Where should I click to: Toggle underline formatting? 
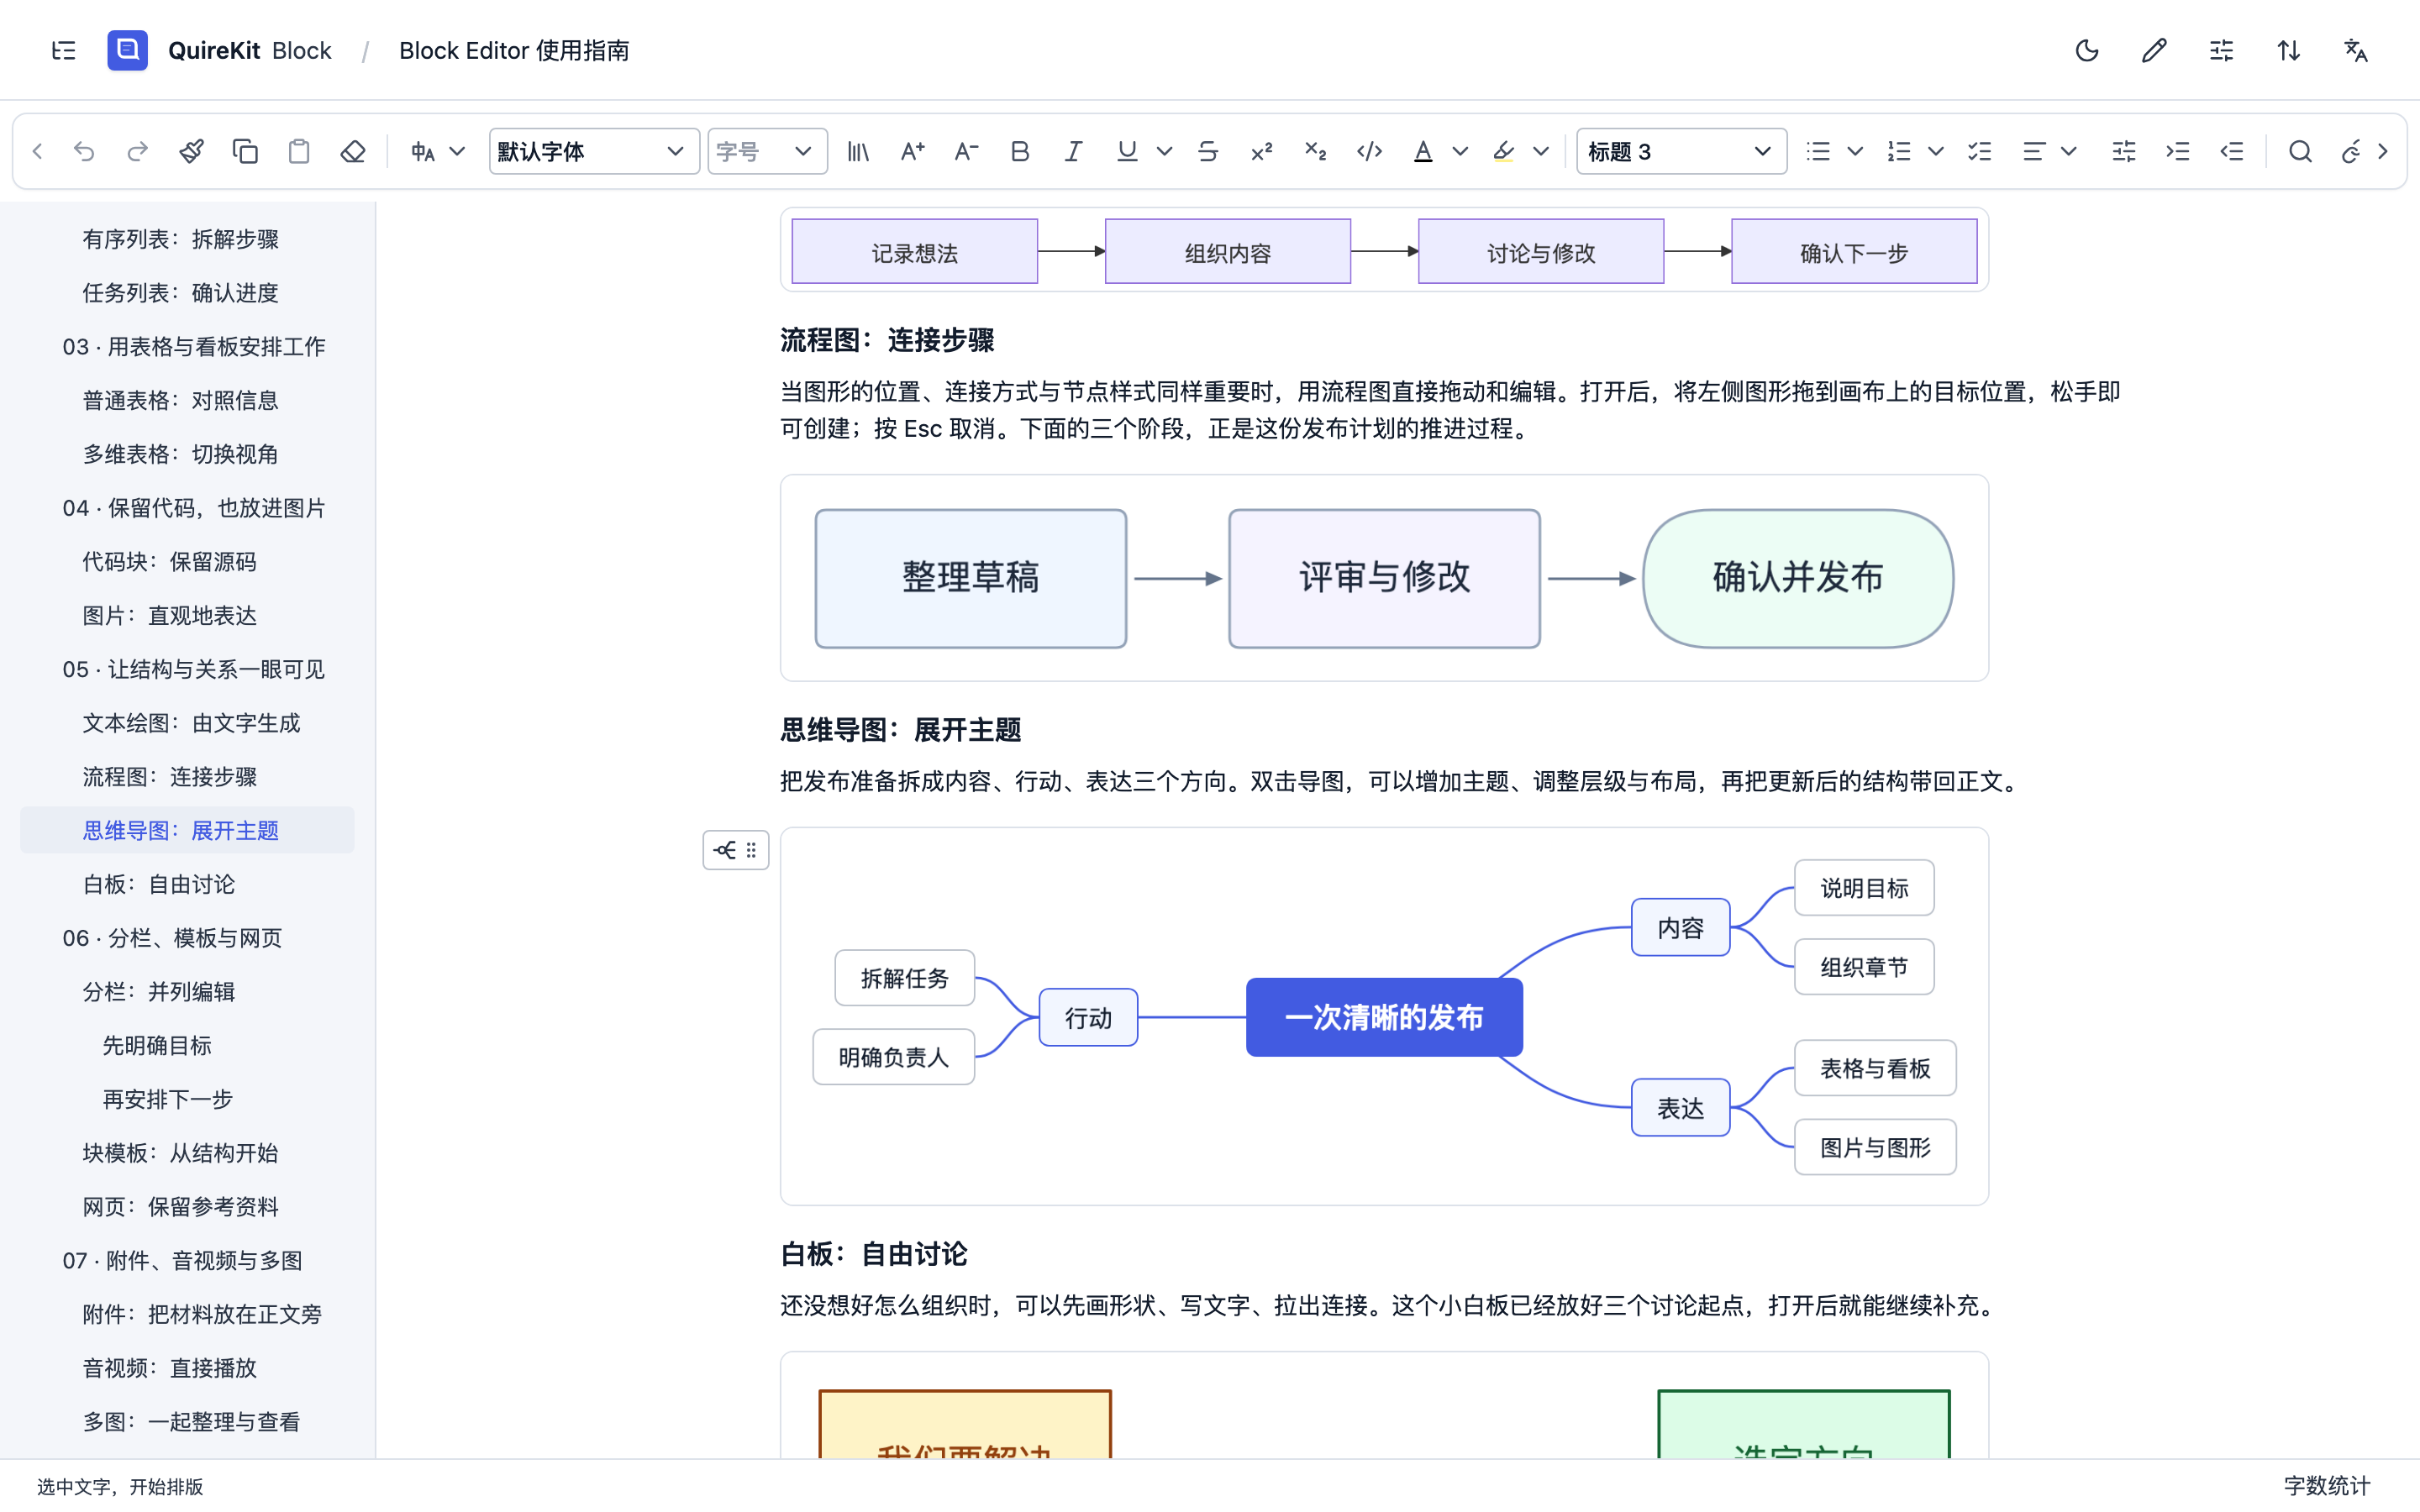1127,151
